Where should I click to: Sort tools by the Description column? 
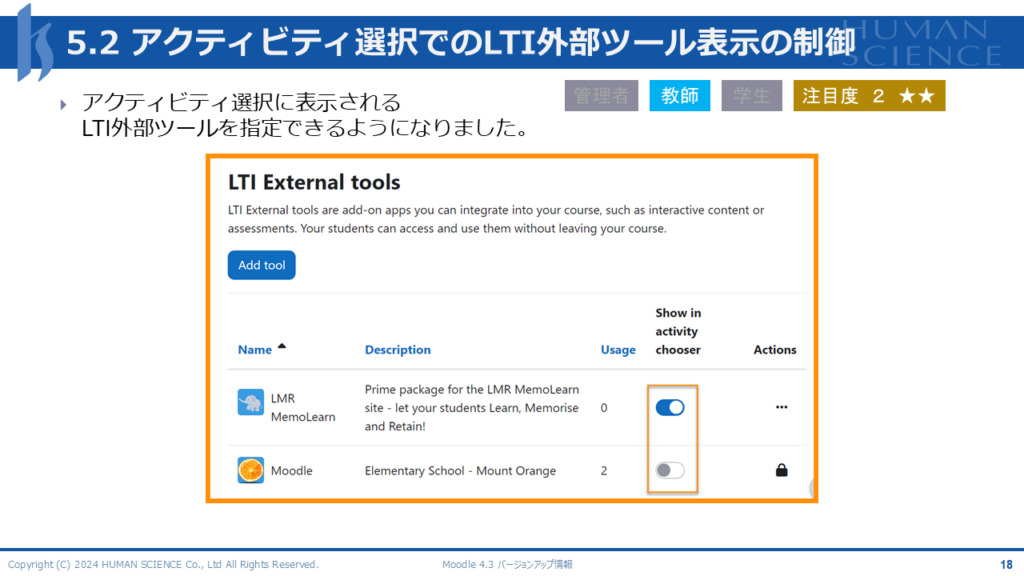pos(398,350)
